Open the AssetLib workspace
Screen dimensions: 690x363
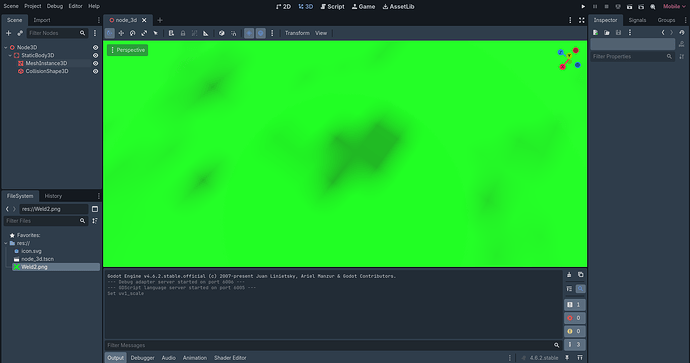click(x=398, y=7)
